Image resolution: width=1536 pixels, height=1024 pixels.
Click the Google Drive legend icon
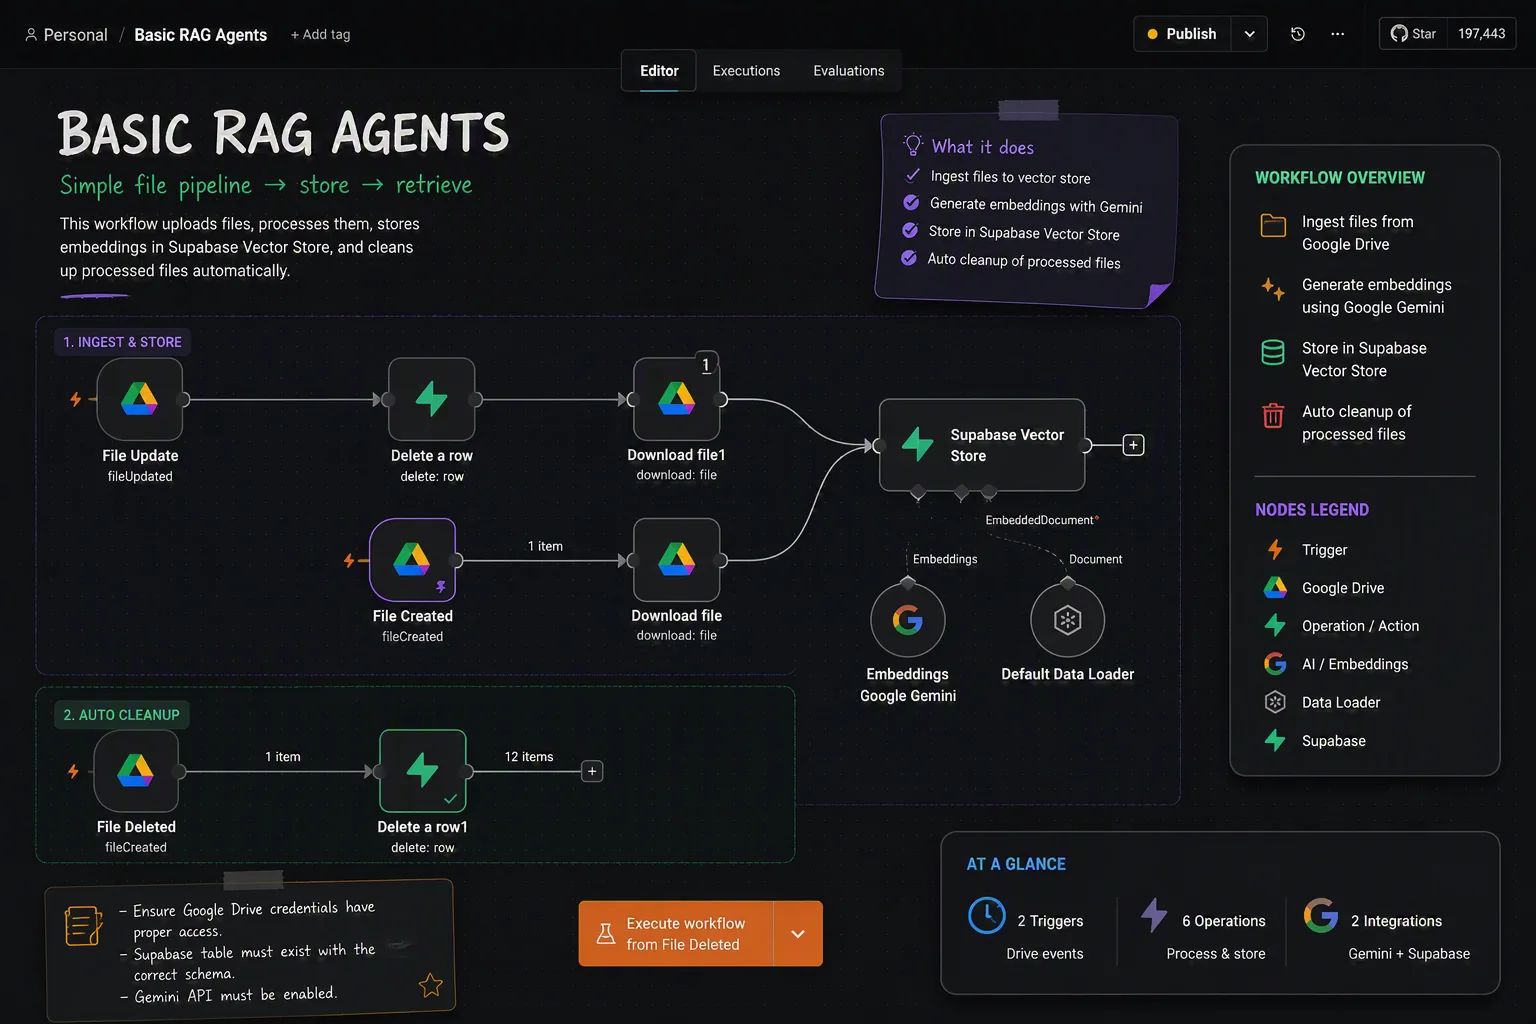[x=1275, y=587]
